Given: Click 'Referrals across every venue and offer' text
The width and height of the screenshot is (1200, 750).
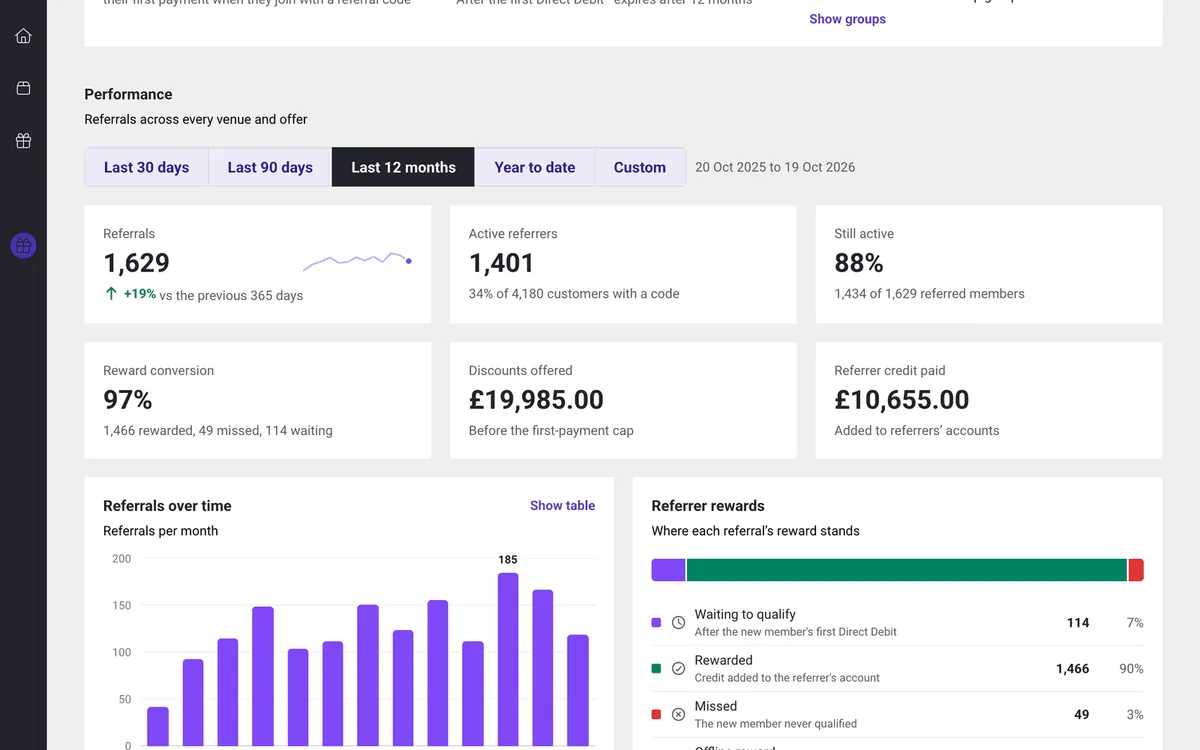Looking at the screenshot, I should coord(196,119).
